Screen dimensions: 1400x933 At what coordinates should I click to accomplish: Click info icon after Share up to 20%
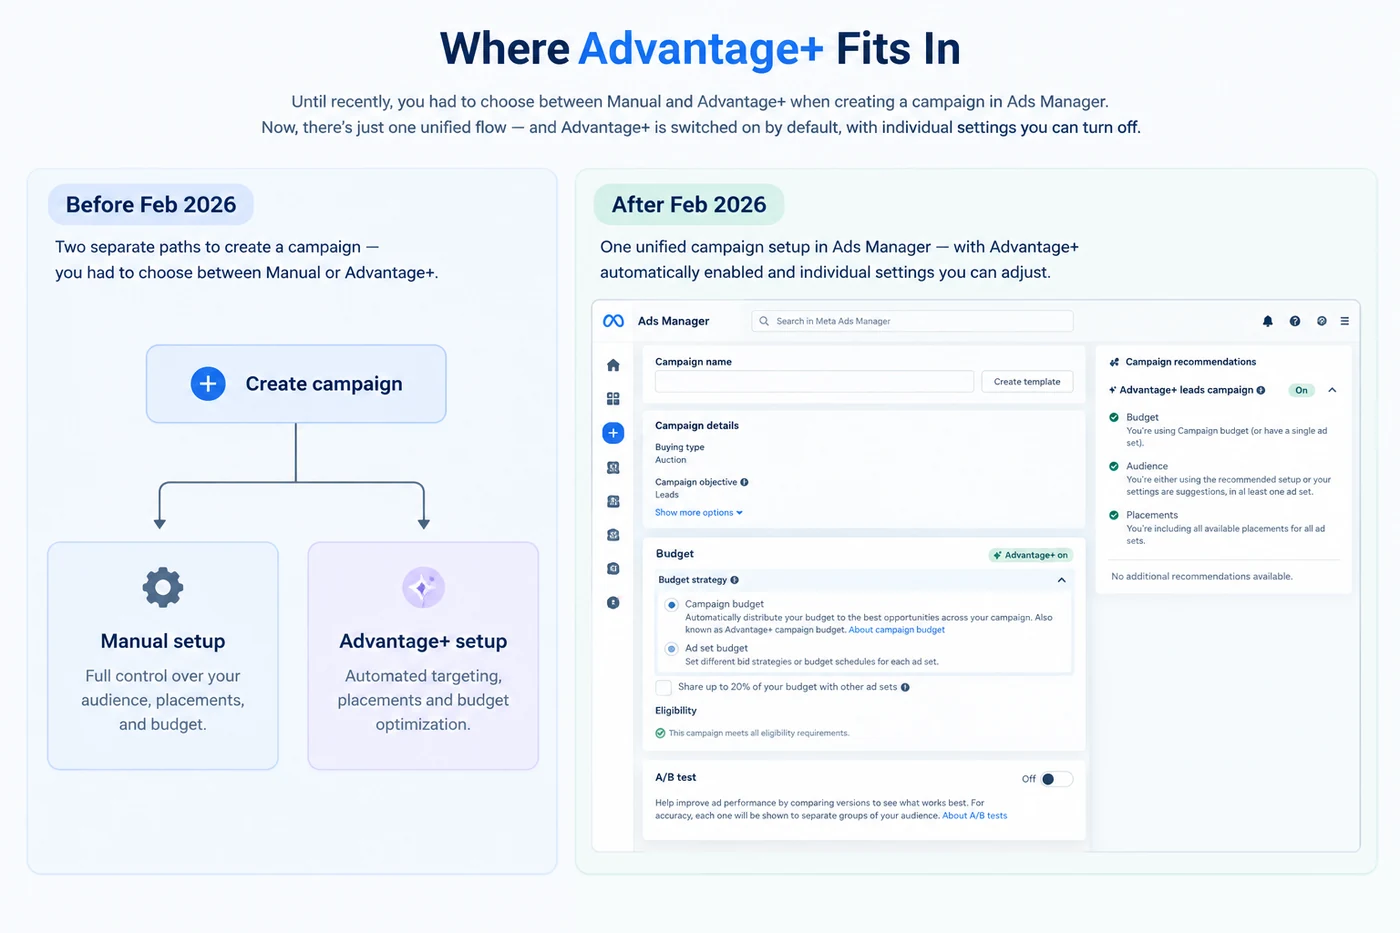[x=905, y=687]
